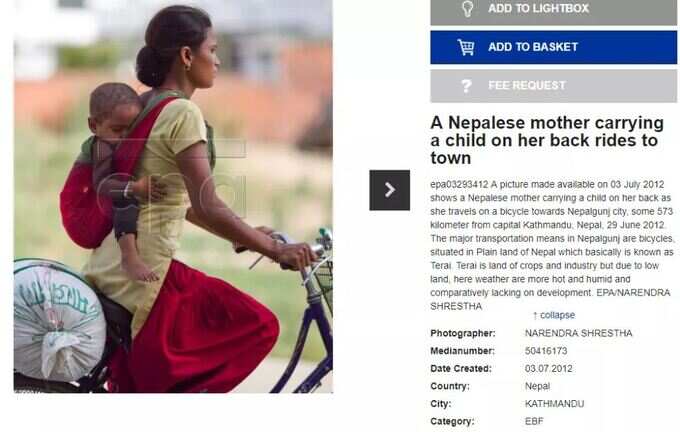The height and width of the screenshot is (432, 680).
Task: Click the Photographer field label
Action: (x=463, y=333)
